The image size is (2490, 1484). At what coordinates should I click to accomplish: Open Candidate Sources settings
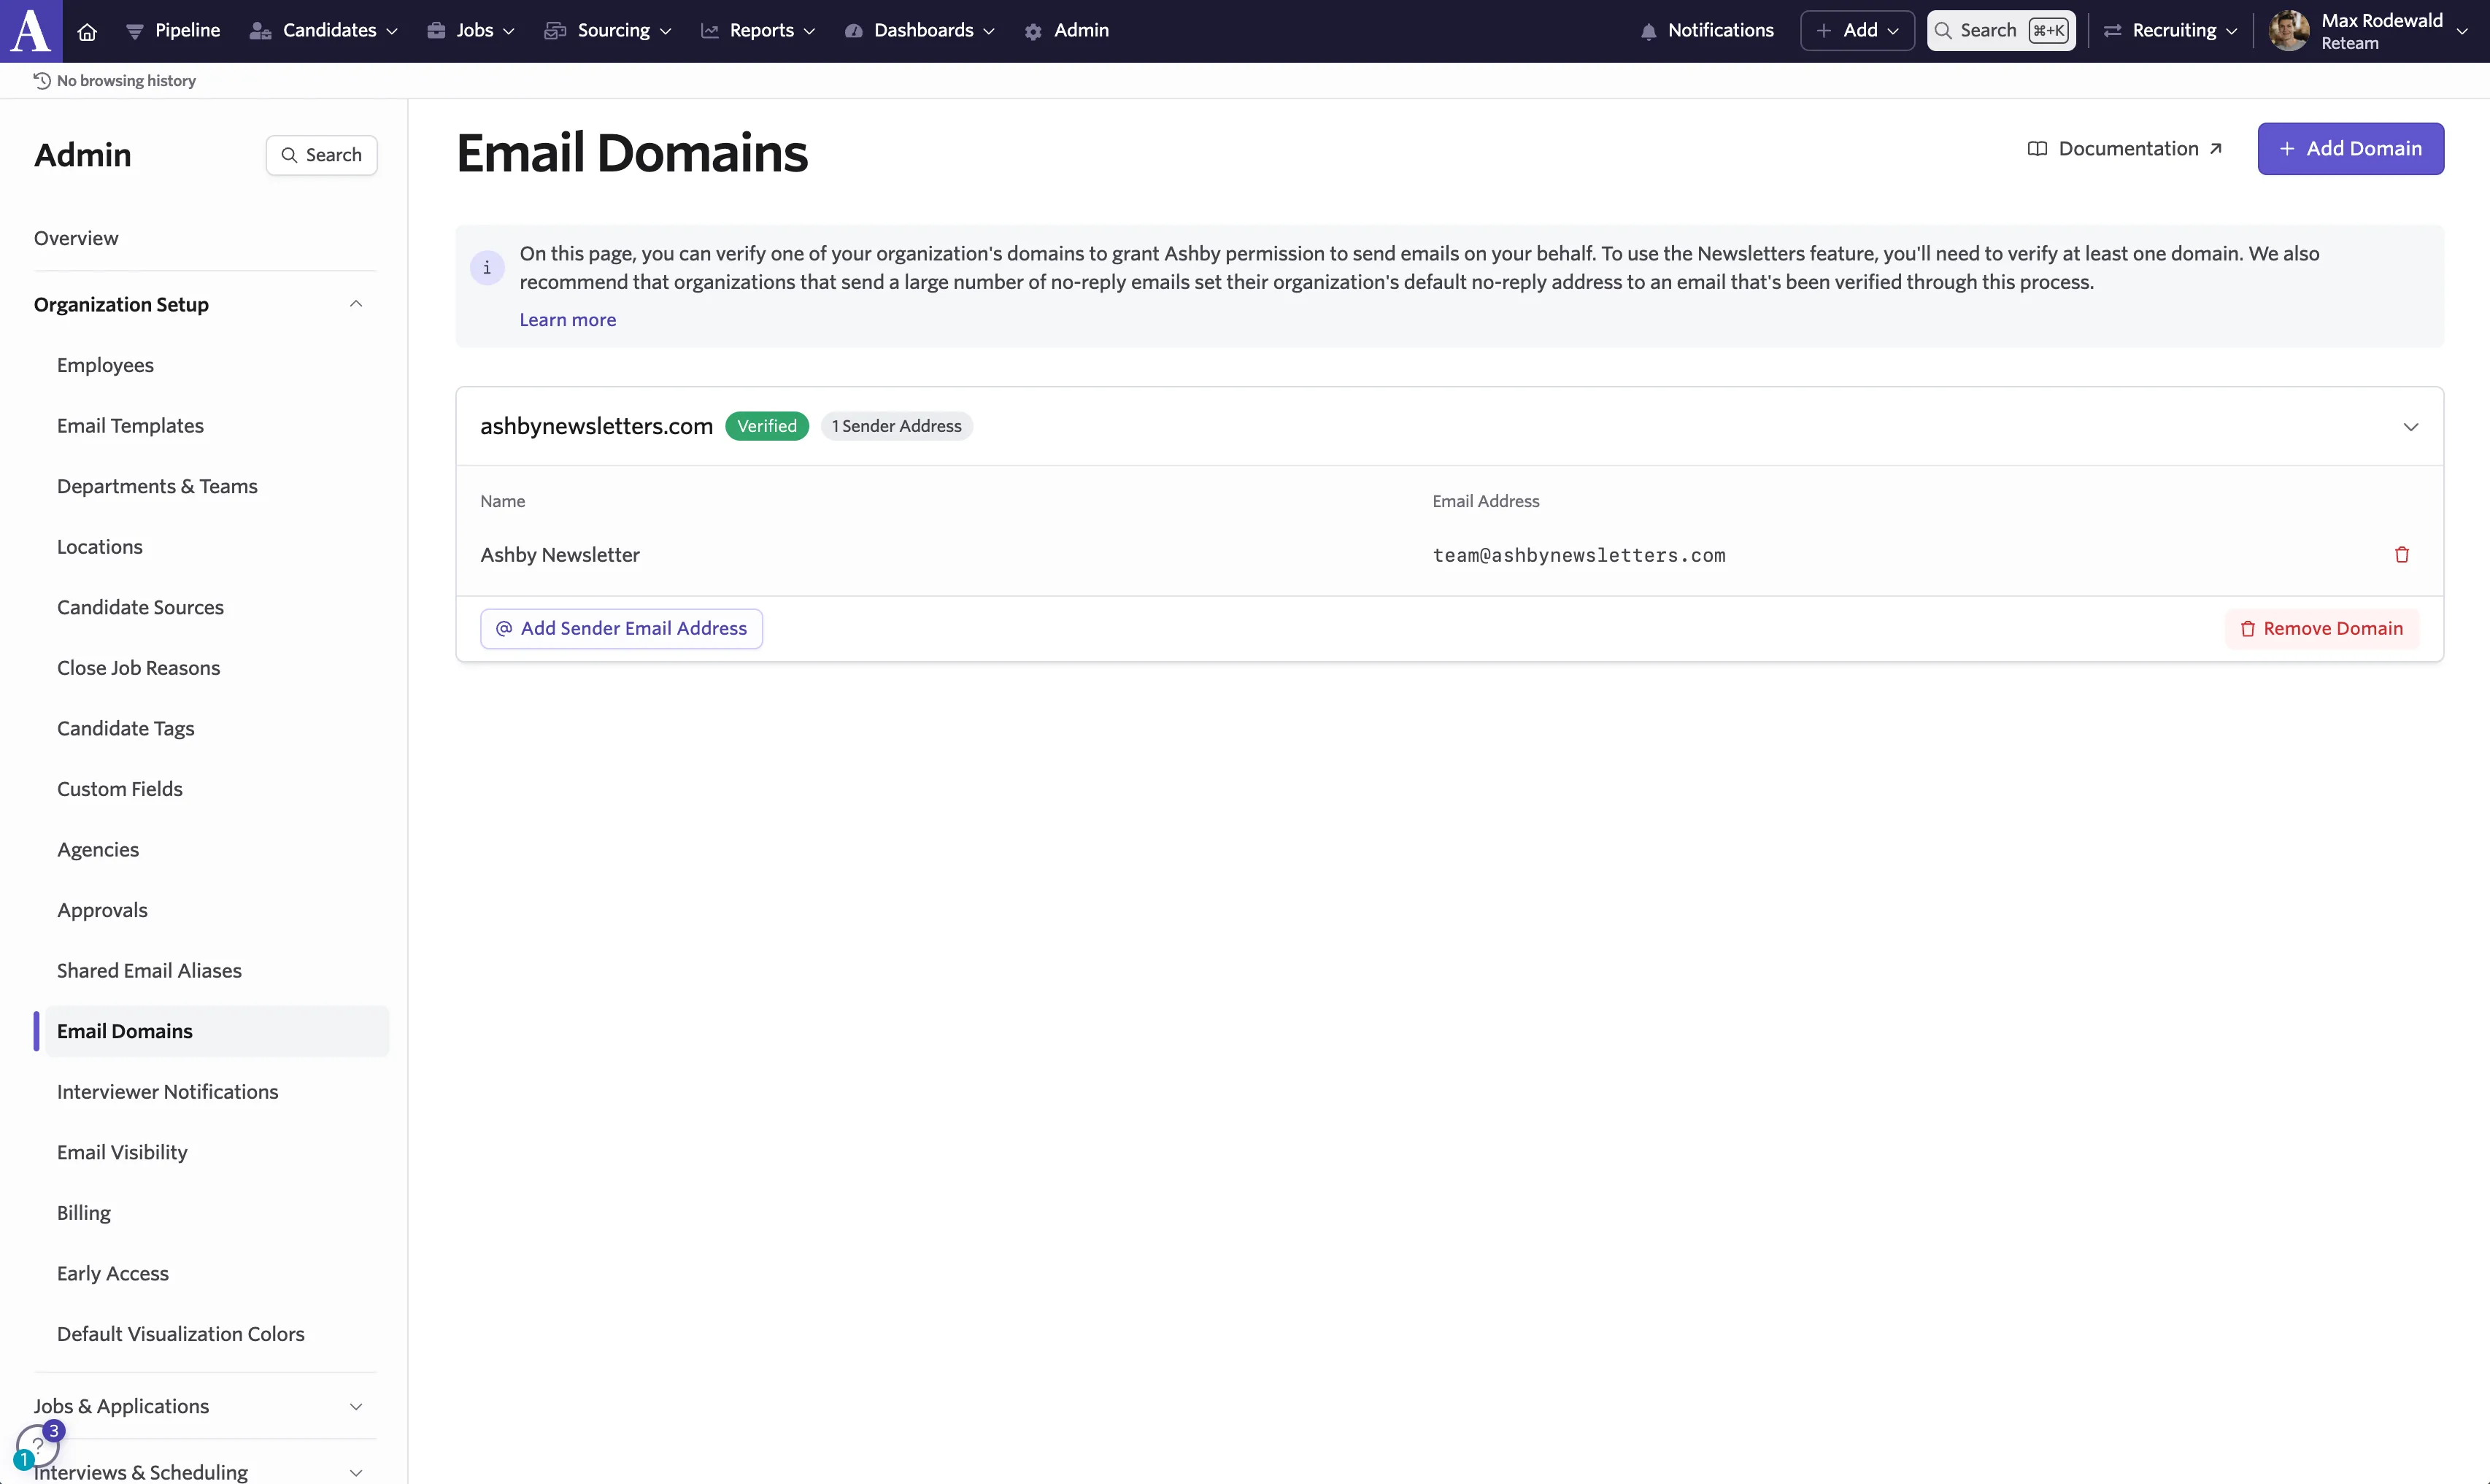(140, 608)
